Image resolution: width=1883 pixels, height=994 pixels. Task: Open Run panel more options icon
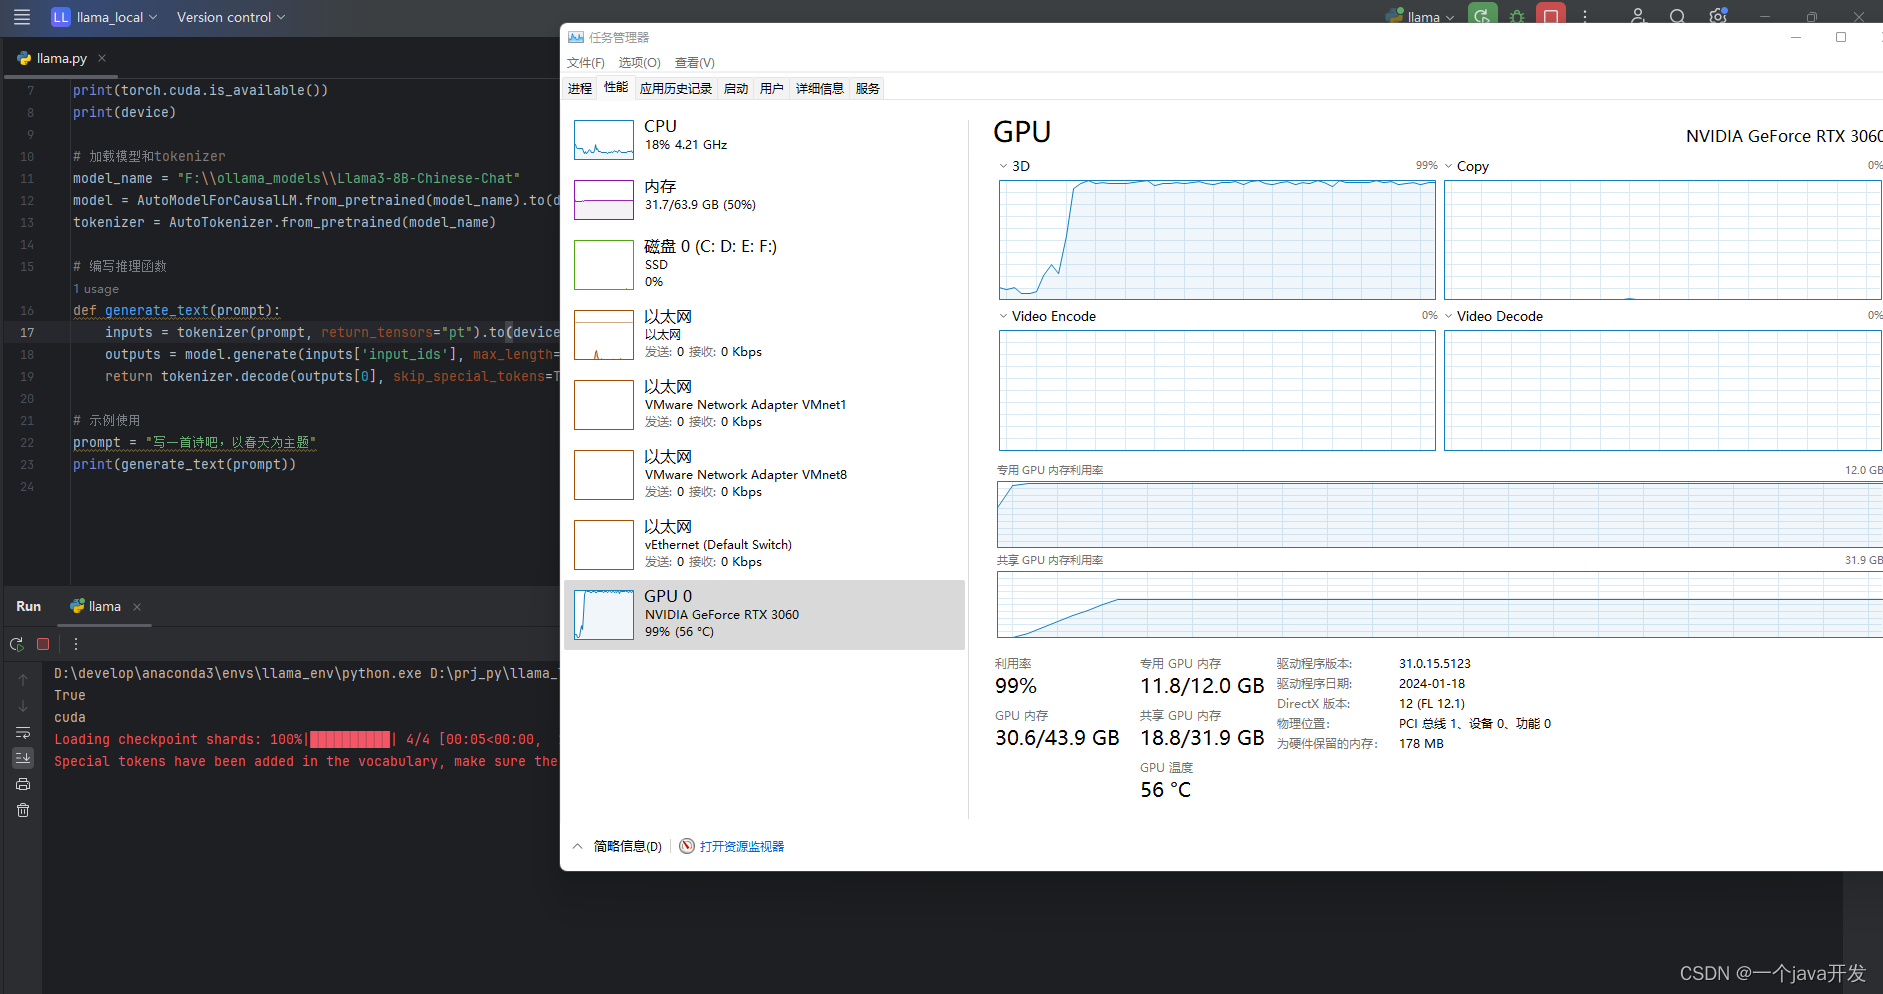click(76, 644)
